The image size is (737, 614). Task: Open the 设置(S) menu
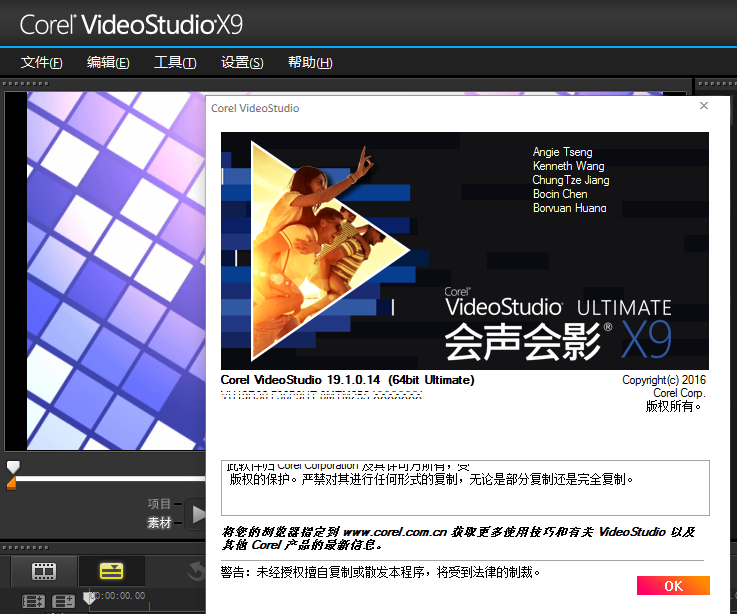click(242, 62)
